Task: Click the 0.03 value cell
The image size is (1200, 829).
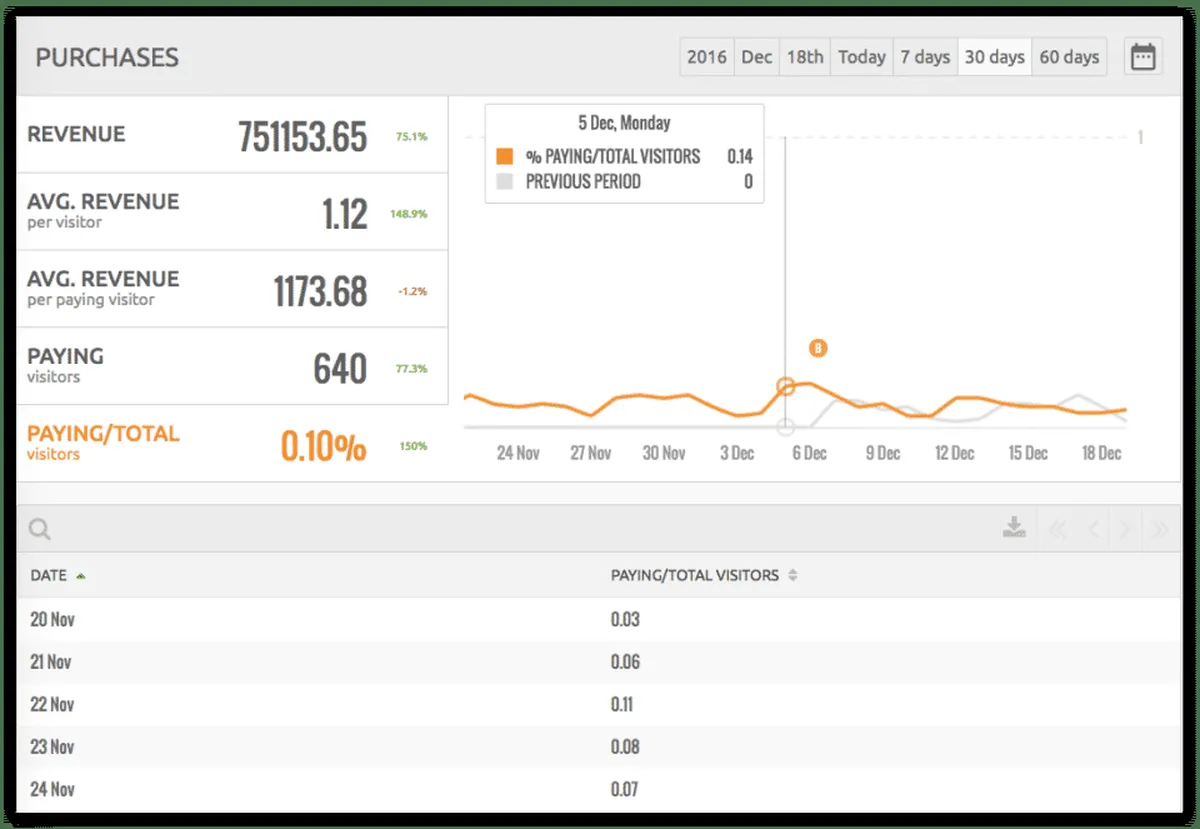Action: coord(625,620)
